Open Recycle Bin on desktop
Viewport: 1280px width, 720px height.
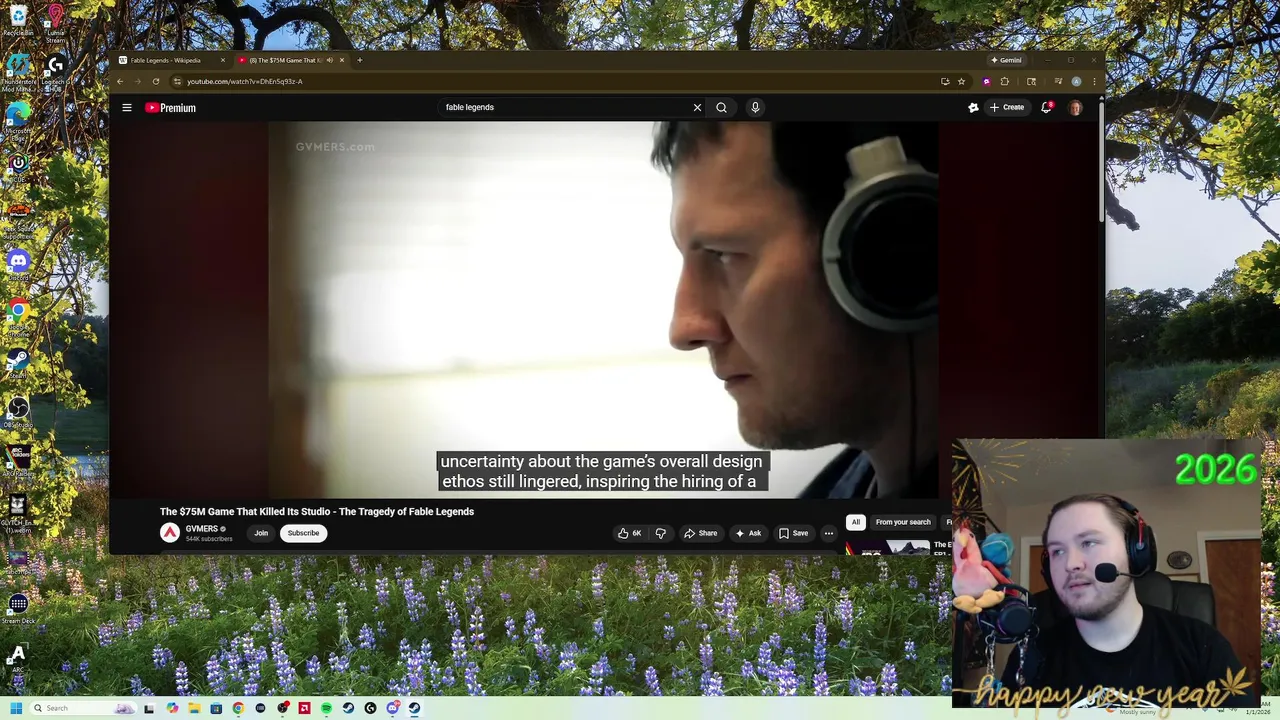point(18,19)
